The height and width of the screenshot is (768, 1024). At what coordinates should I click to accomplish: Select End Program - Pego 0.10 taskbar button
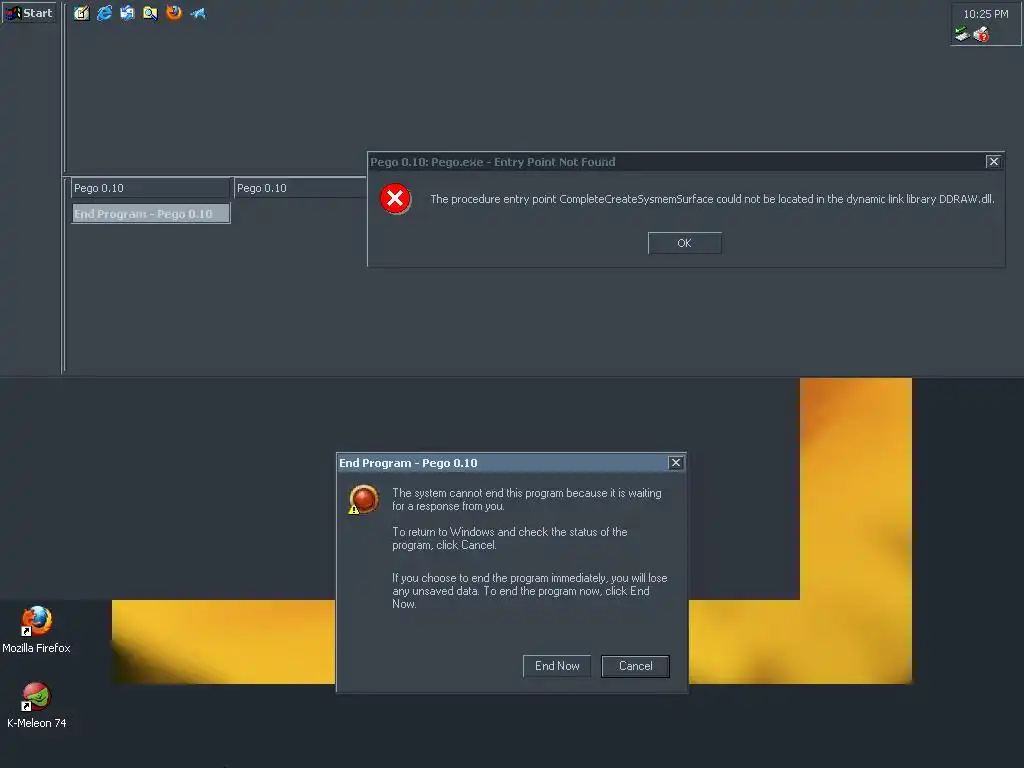coord(151,214)
